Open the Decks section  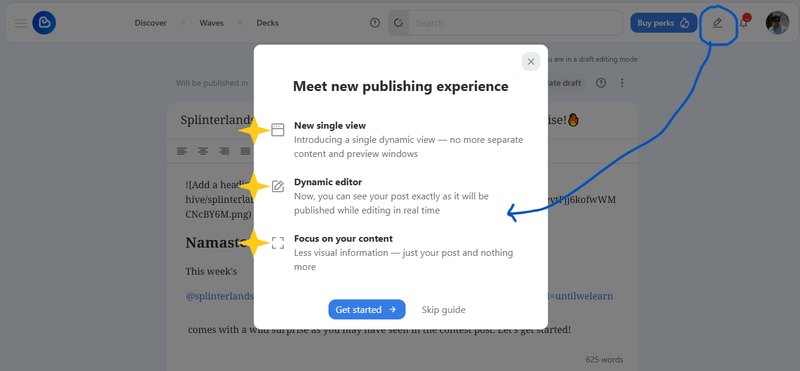(267, 23)
